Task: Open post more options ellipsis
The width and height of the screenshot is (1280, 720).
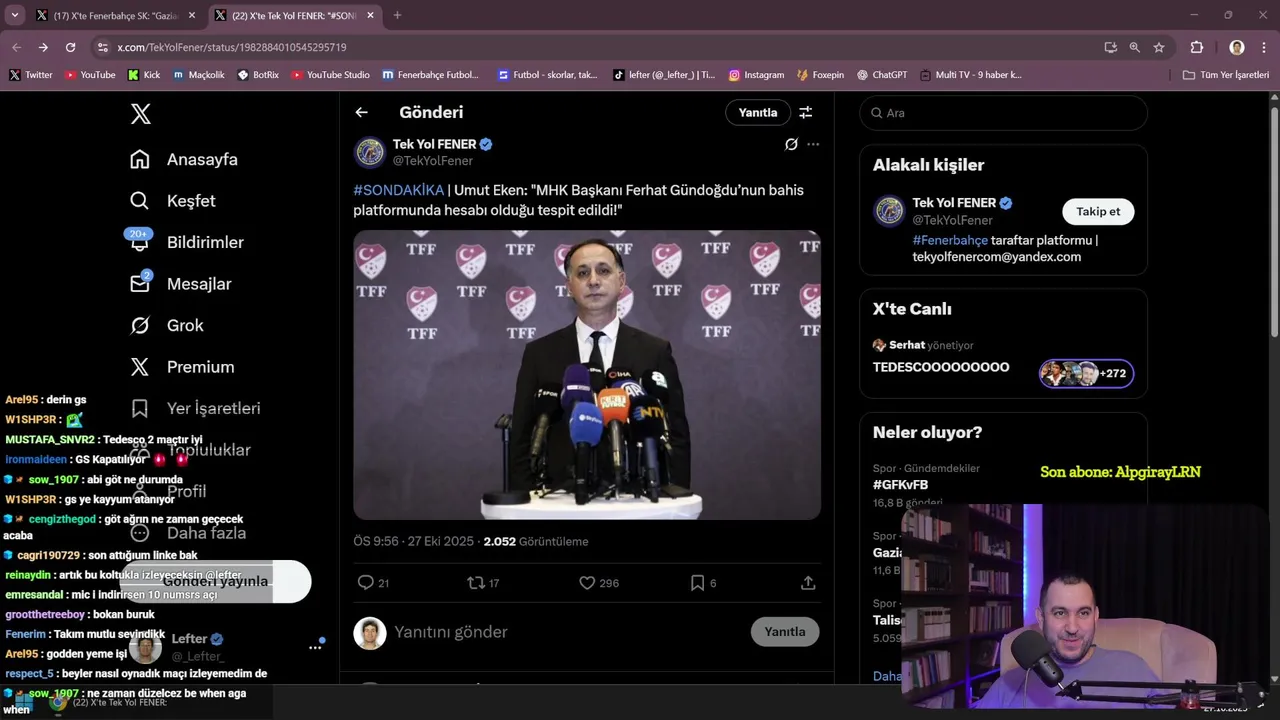Action: click(813, 144)
